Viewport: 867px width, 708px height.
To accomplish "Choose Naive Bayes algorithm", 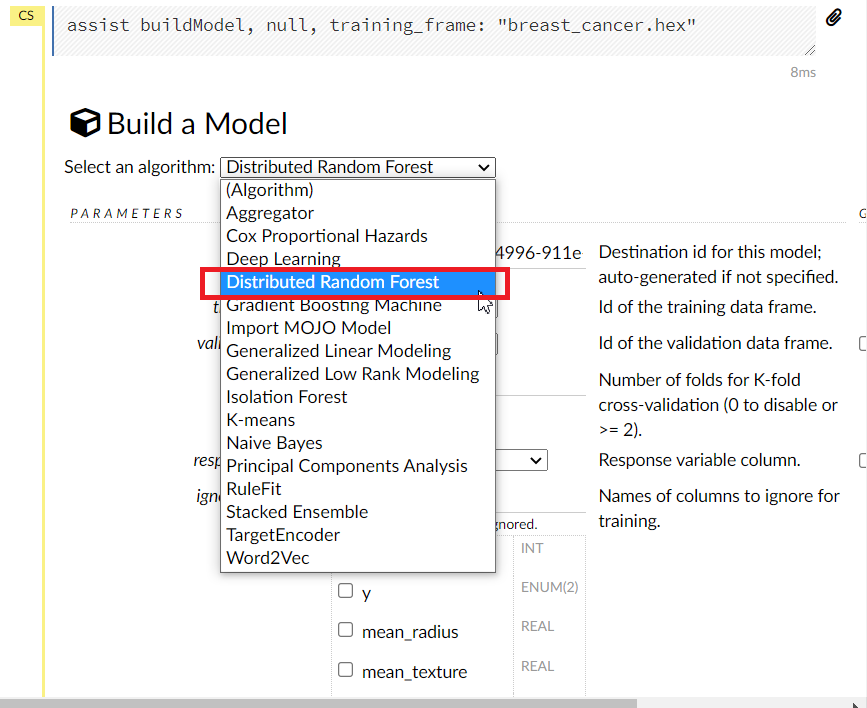I will [274, 443].
